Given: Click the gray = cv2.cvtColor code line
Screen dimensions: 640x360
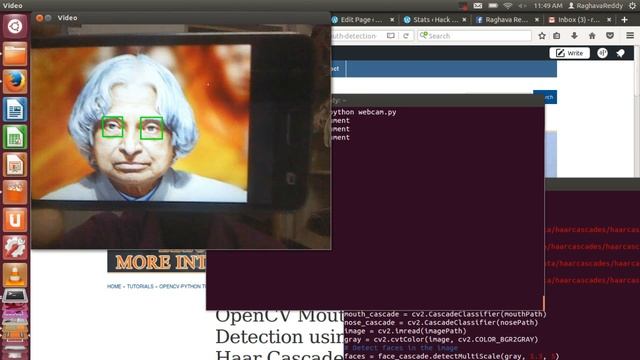Looking at the screenshot, I should (x=441, y=340).
